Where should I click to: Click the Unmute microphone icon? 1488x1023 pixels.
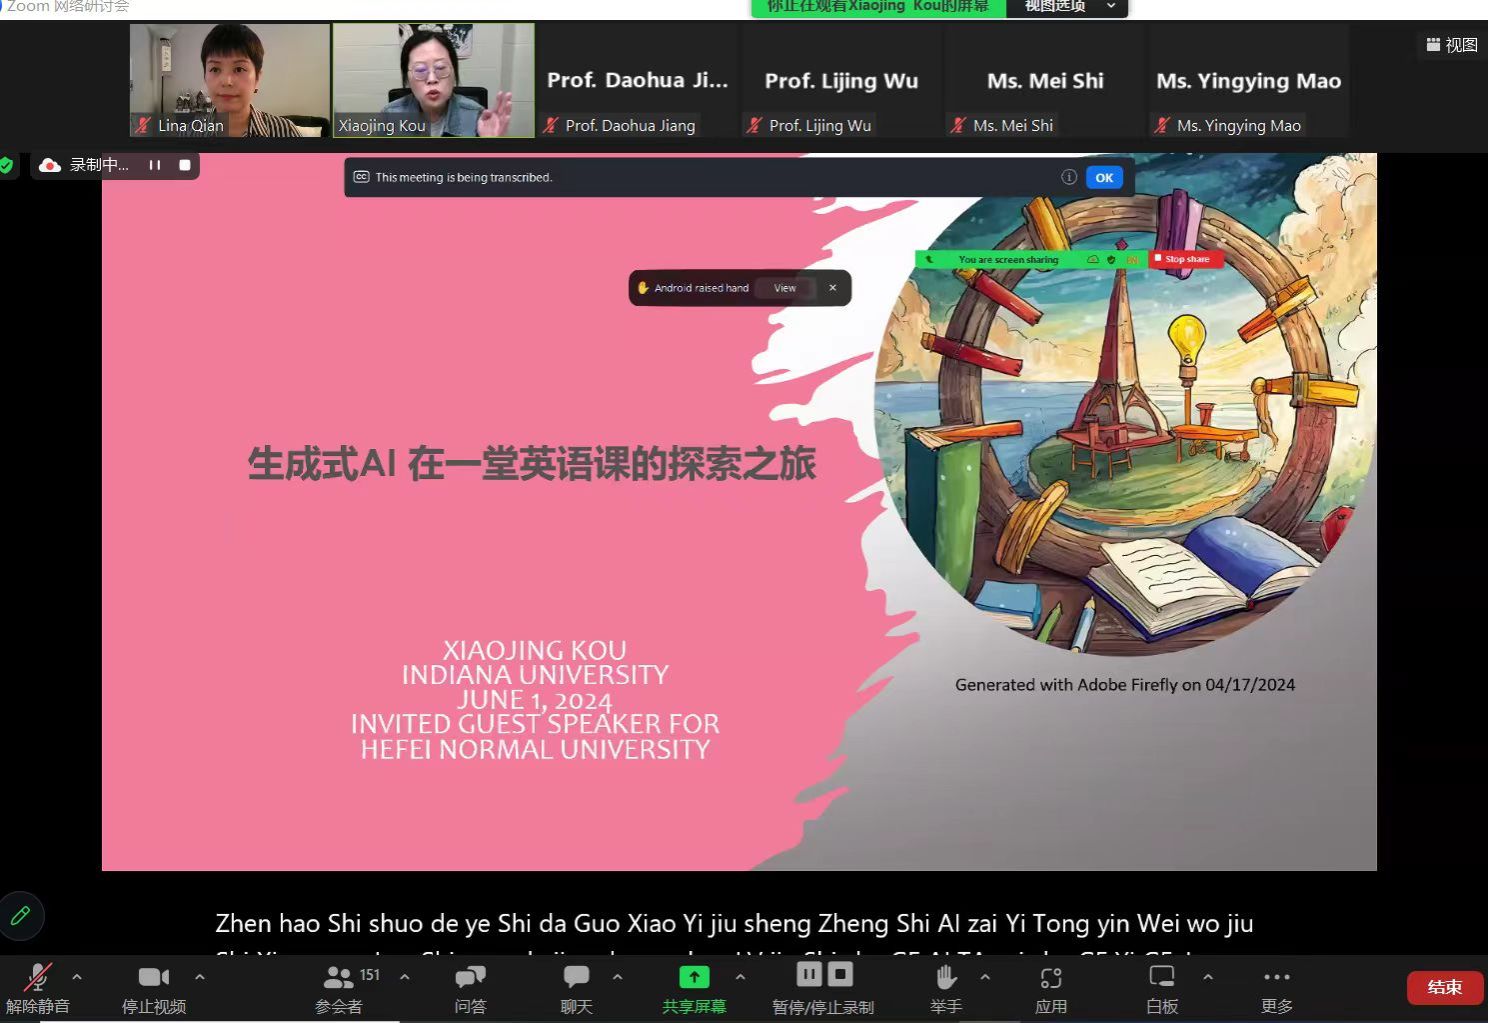point(37,977)
